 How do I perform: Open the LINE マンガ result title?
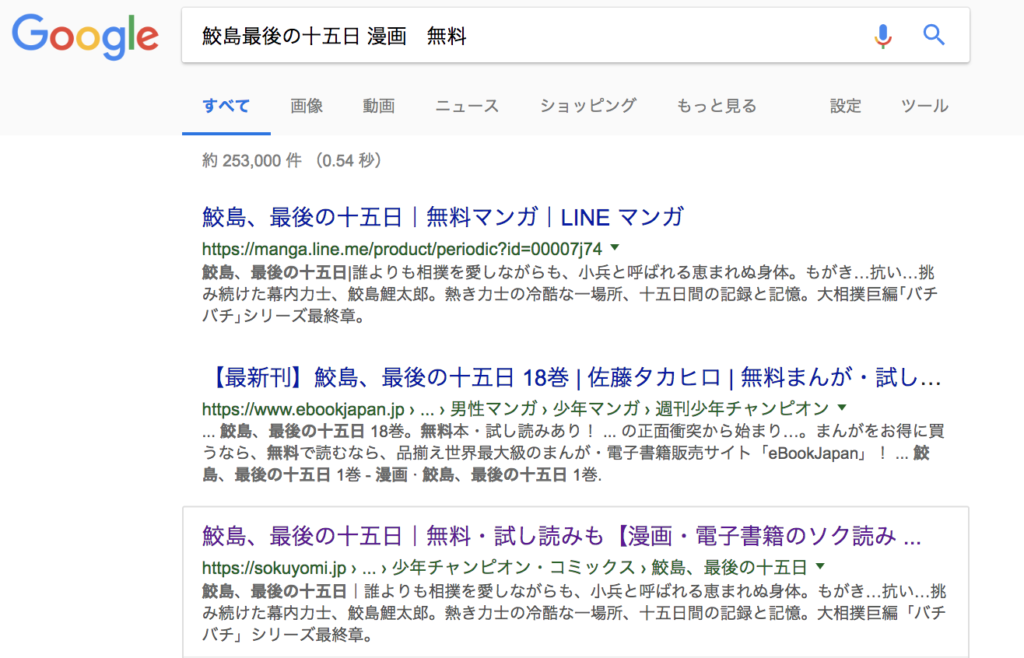tap(443, 217)
